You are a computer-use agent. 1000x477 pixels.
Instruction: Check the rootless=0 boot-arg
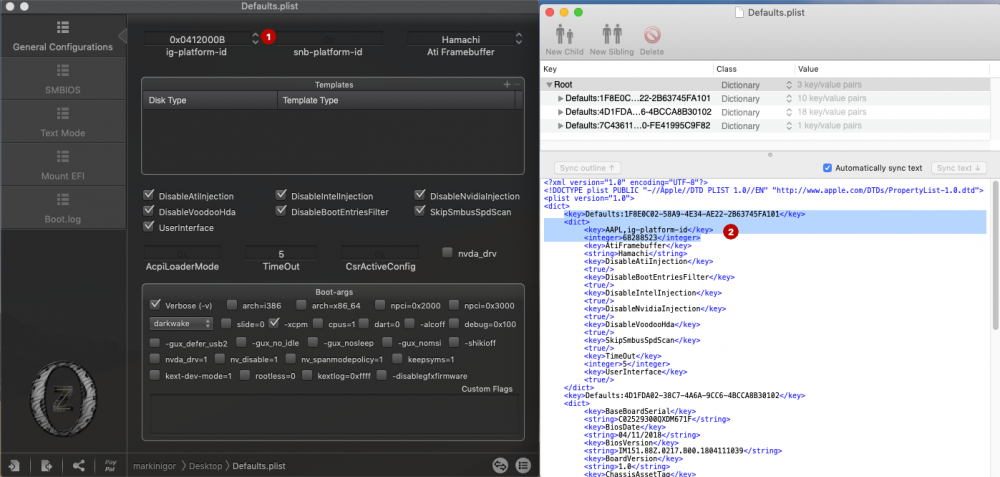[246, 376]
